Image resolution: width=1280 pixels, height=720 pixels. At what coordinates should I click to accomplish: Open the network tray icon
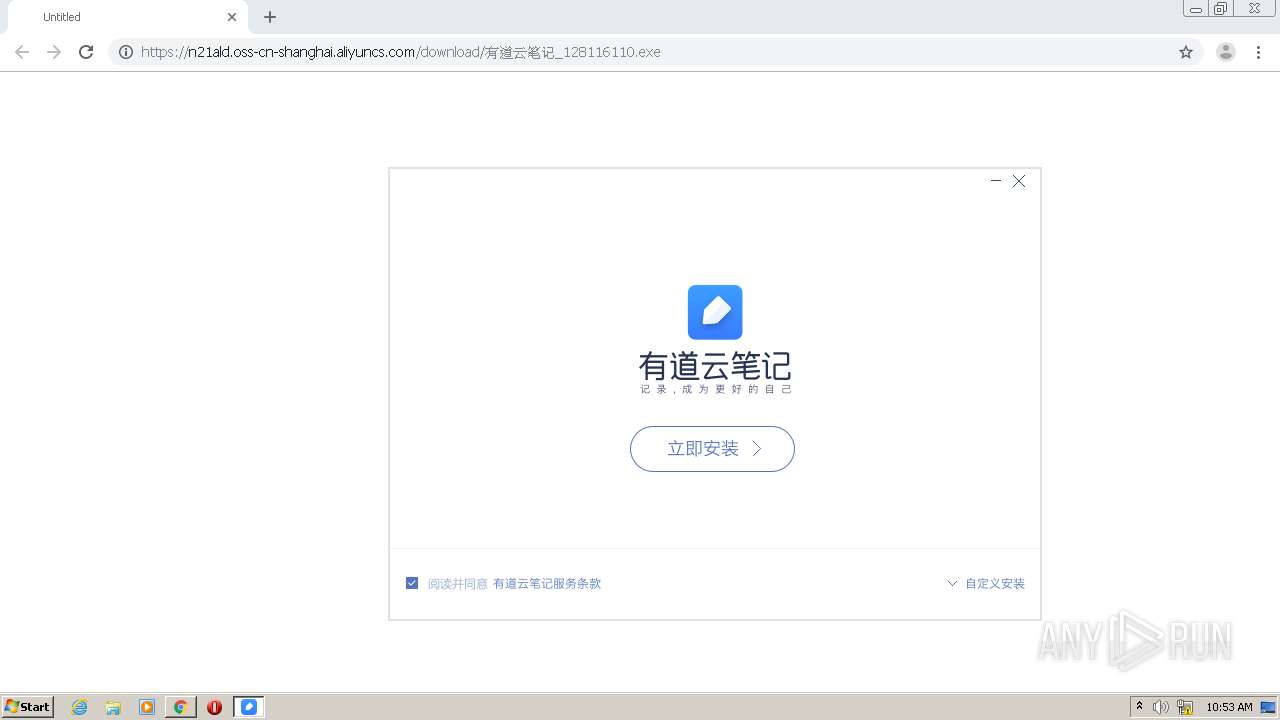click(x=1185, y=707)
